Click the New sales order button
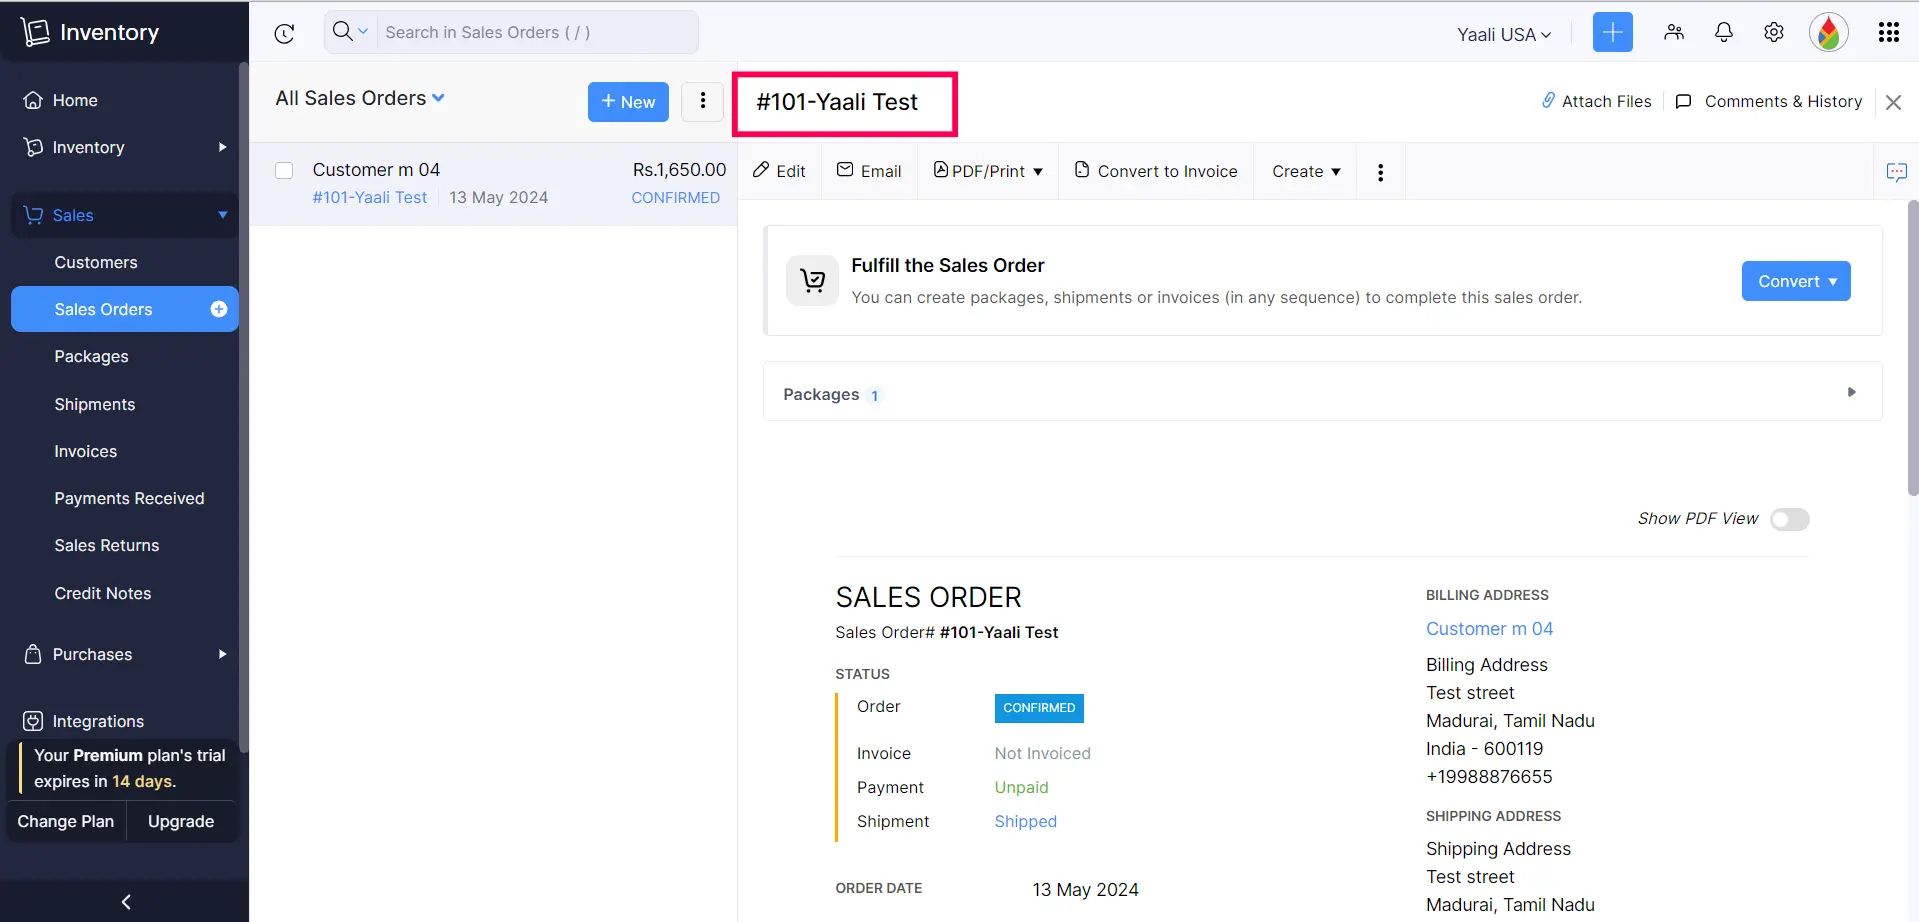Screen dimensions: 1919x922 coord(628,101)
